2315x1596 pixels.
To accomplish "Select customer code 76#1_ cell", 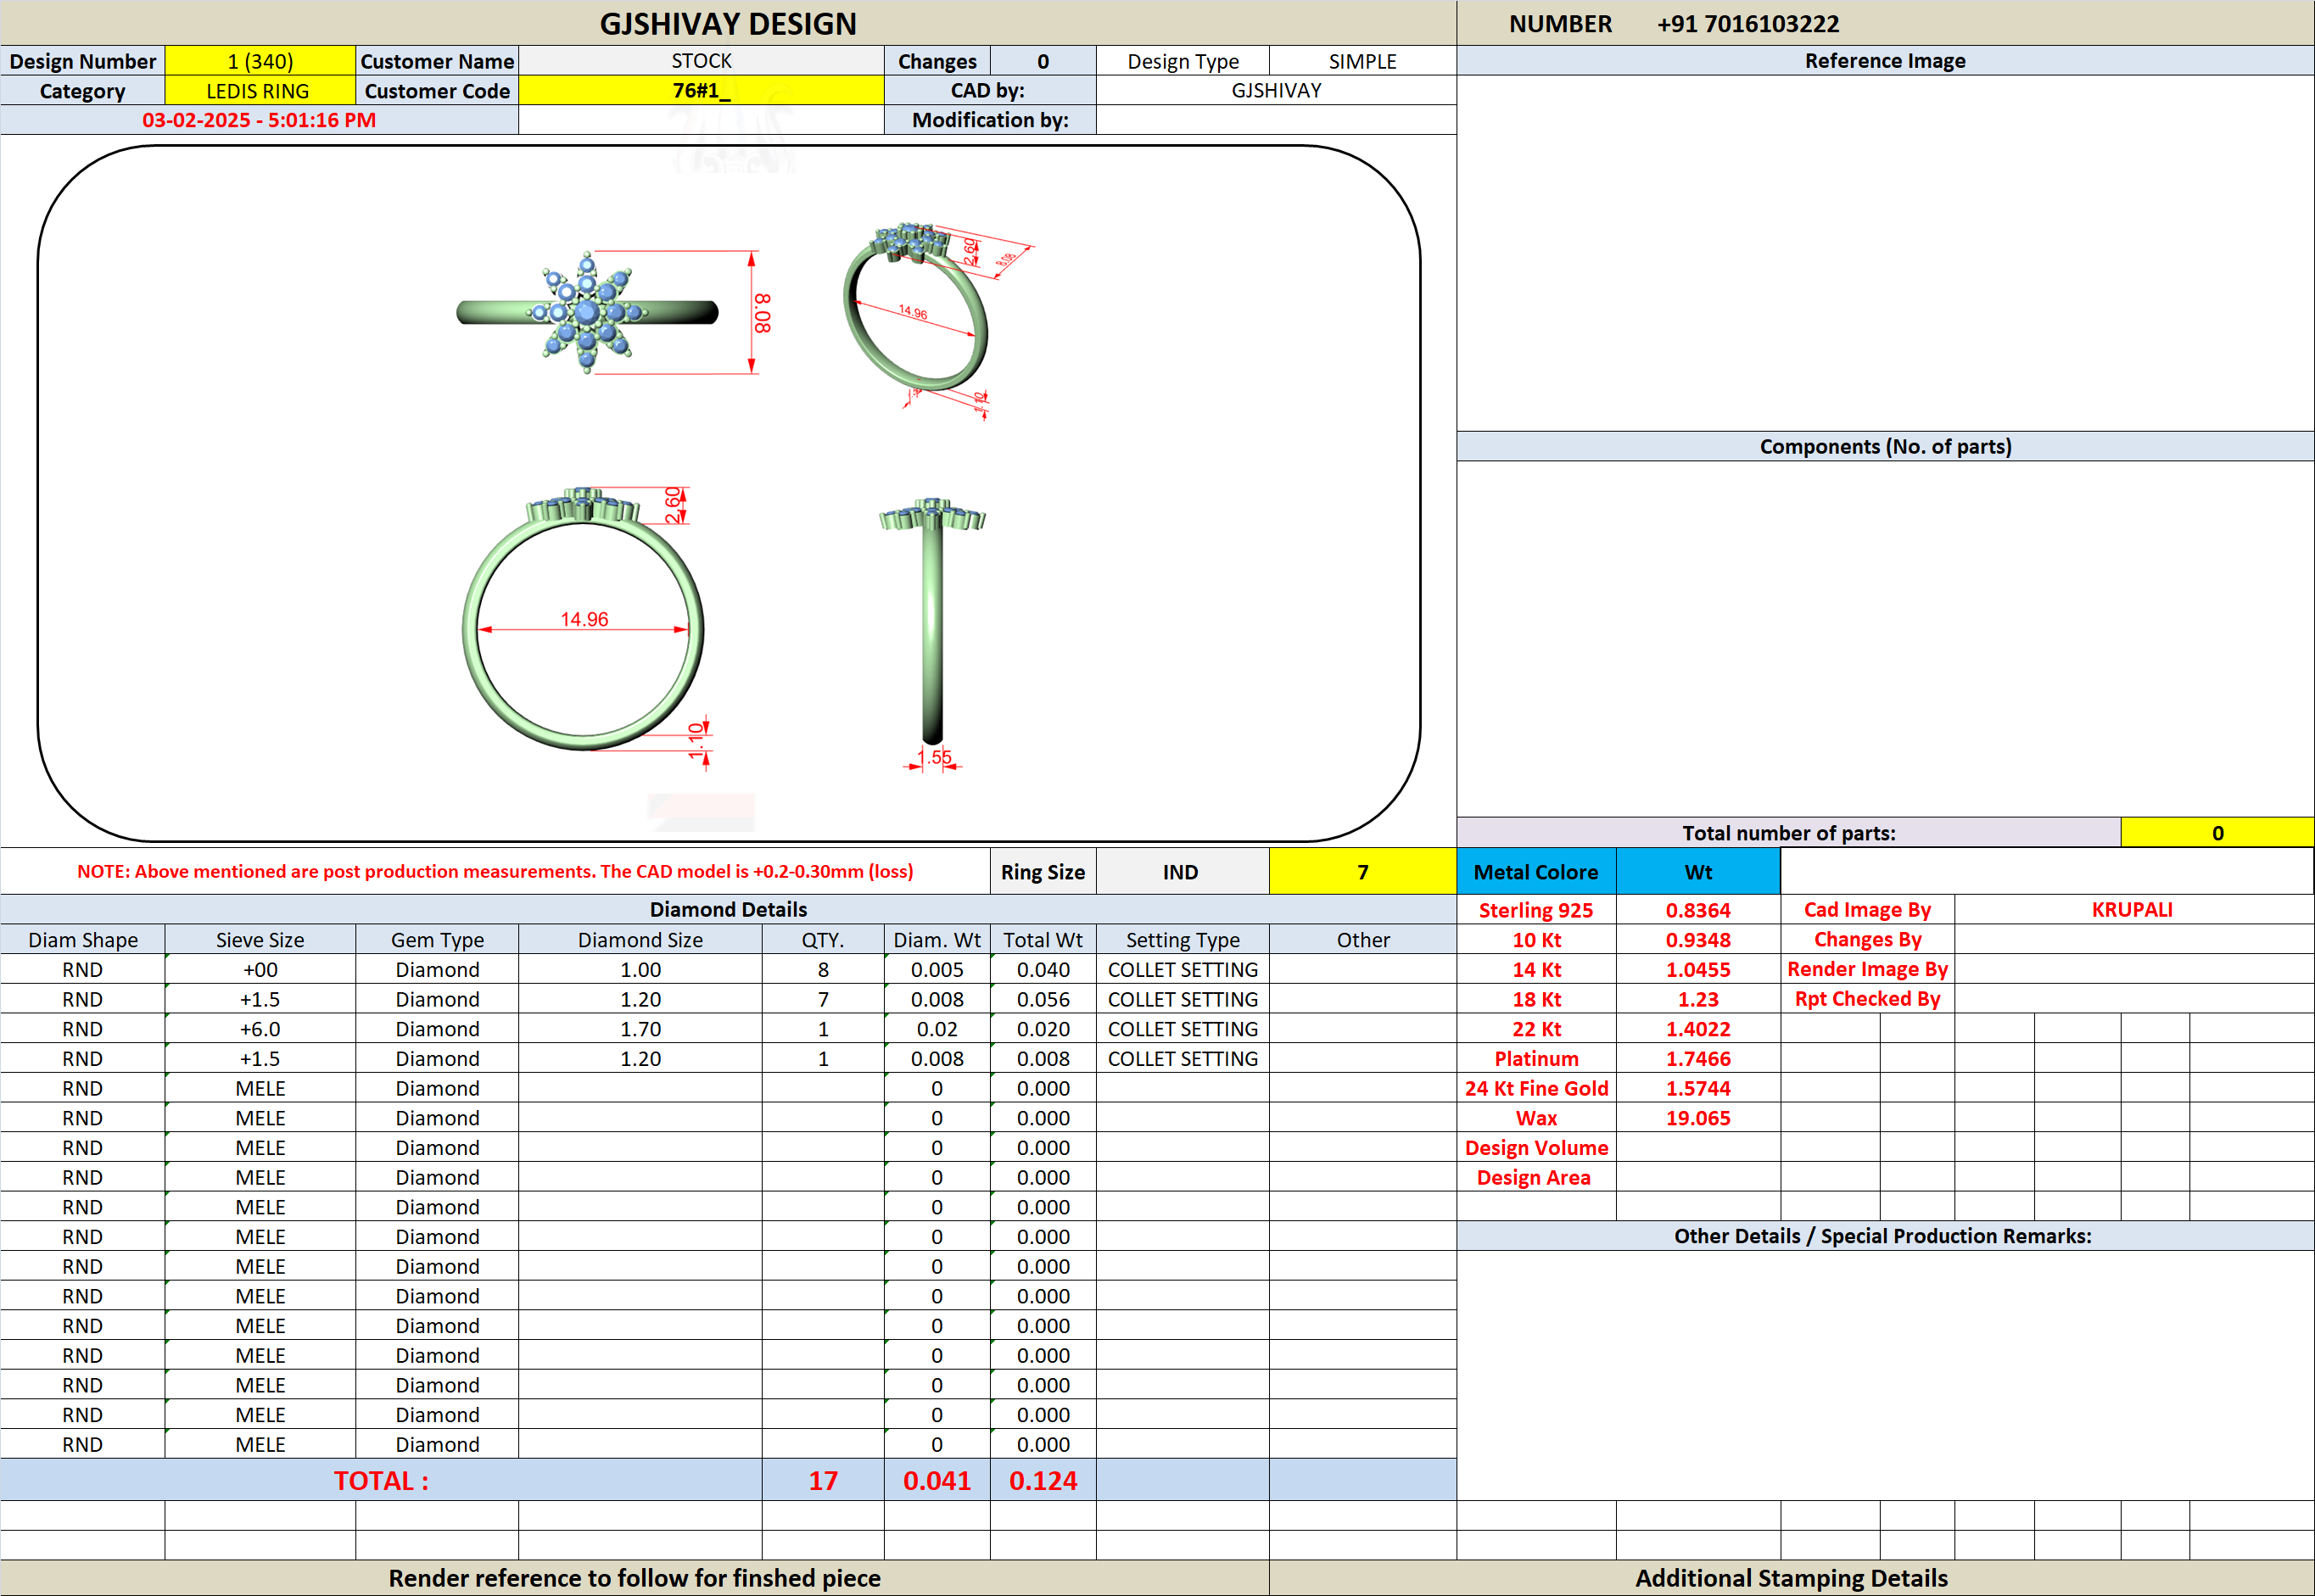I will 701,91.
